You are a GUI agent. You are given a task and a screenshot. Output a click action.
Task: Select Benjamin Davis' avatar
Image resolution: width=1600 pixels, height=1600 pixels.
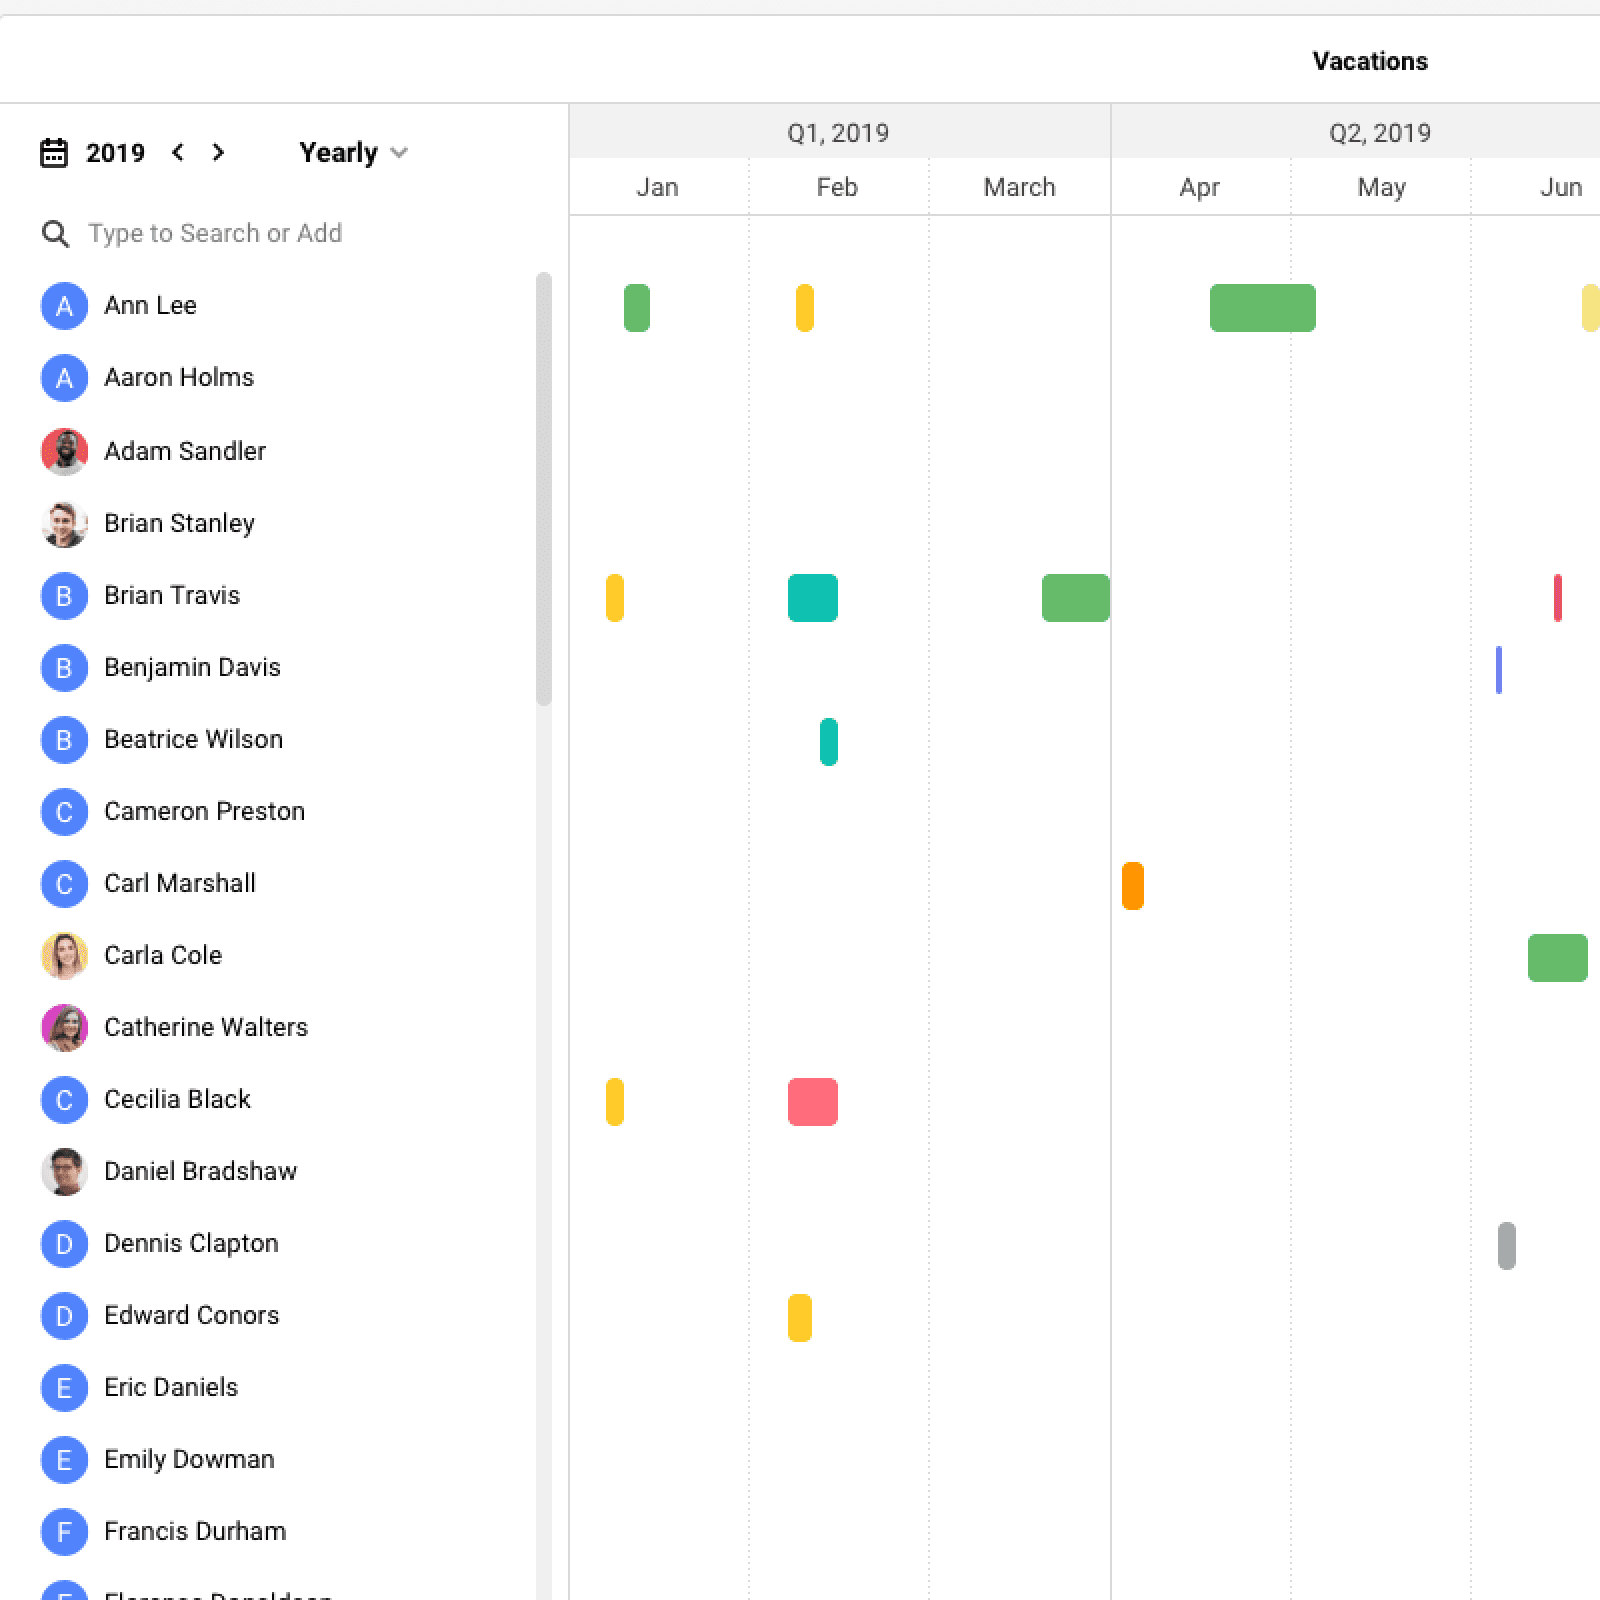[64, 668]
